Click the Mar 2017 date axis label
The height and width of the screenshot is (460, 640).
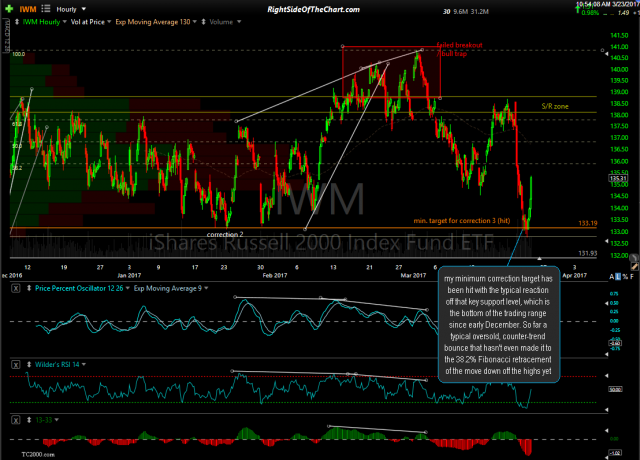pyautogui.click(x=413, y=276)
